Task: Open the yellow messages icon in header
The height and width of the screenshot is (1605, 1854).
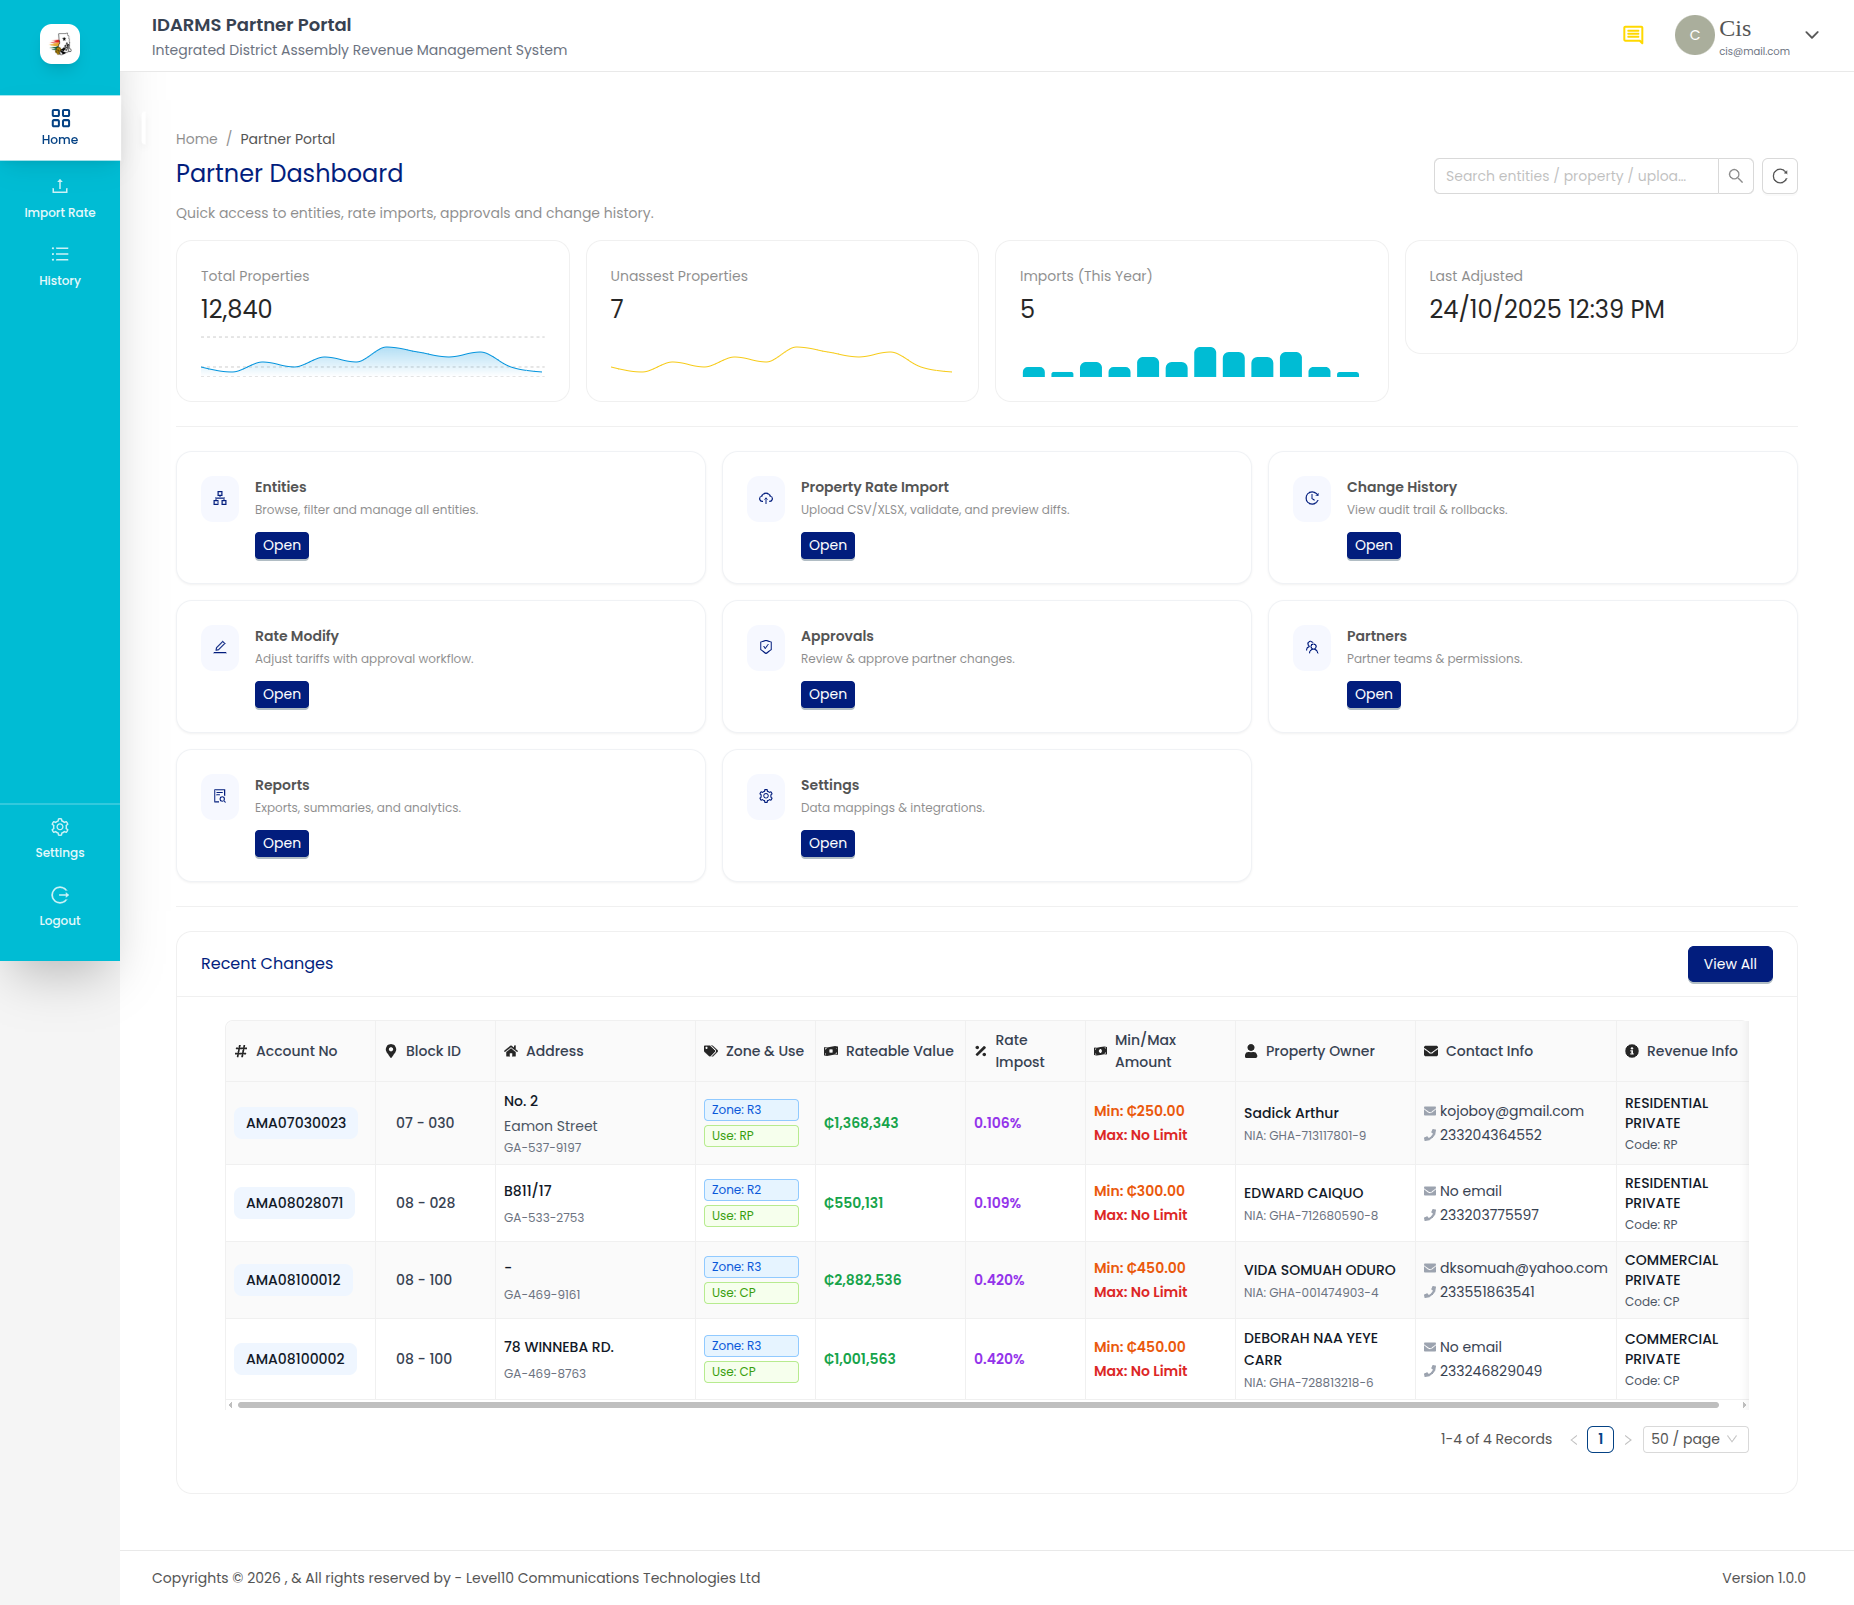Action: [x=1633, y=35]
